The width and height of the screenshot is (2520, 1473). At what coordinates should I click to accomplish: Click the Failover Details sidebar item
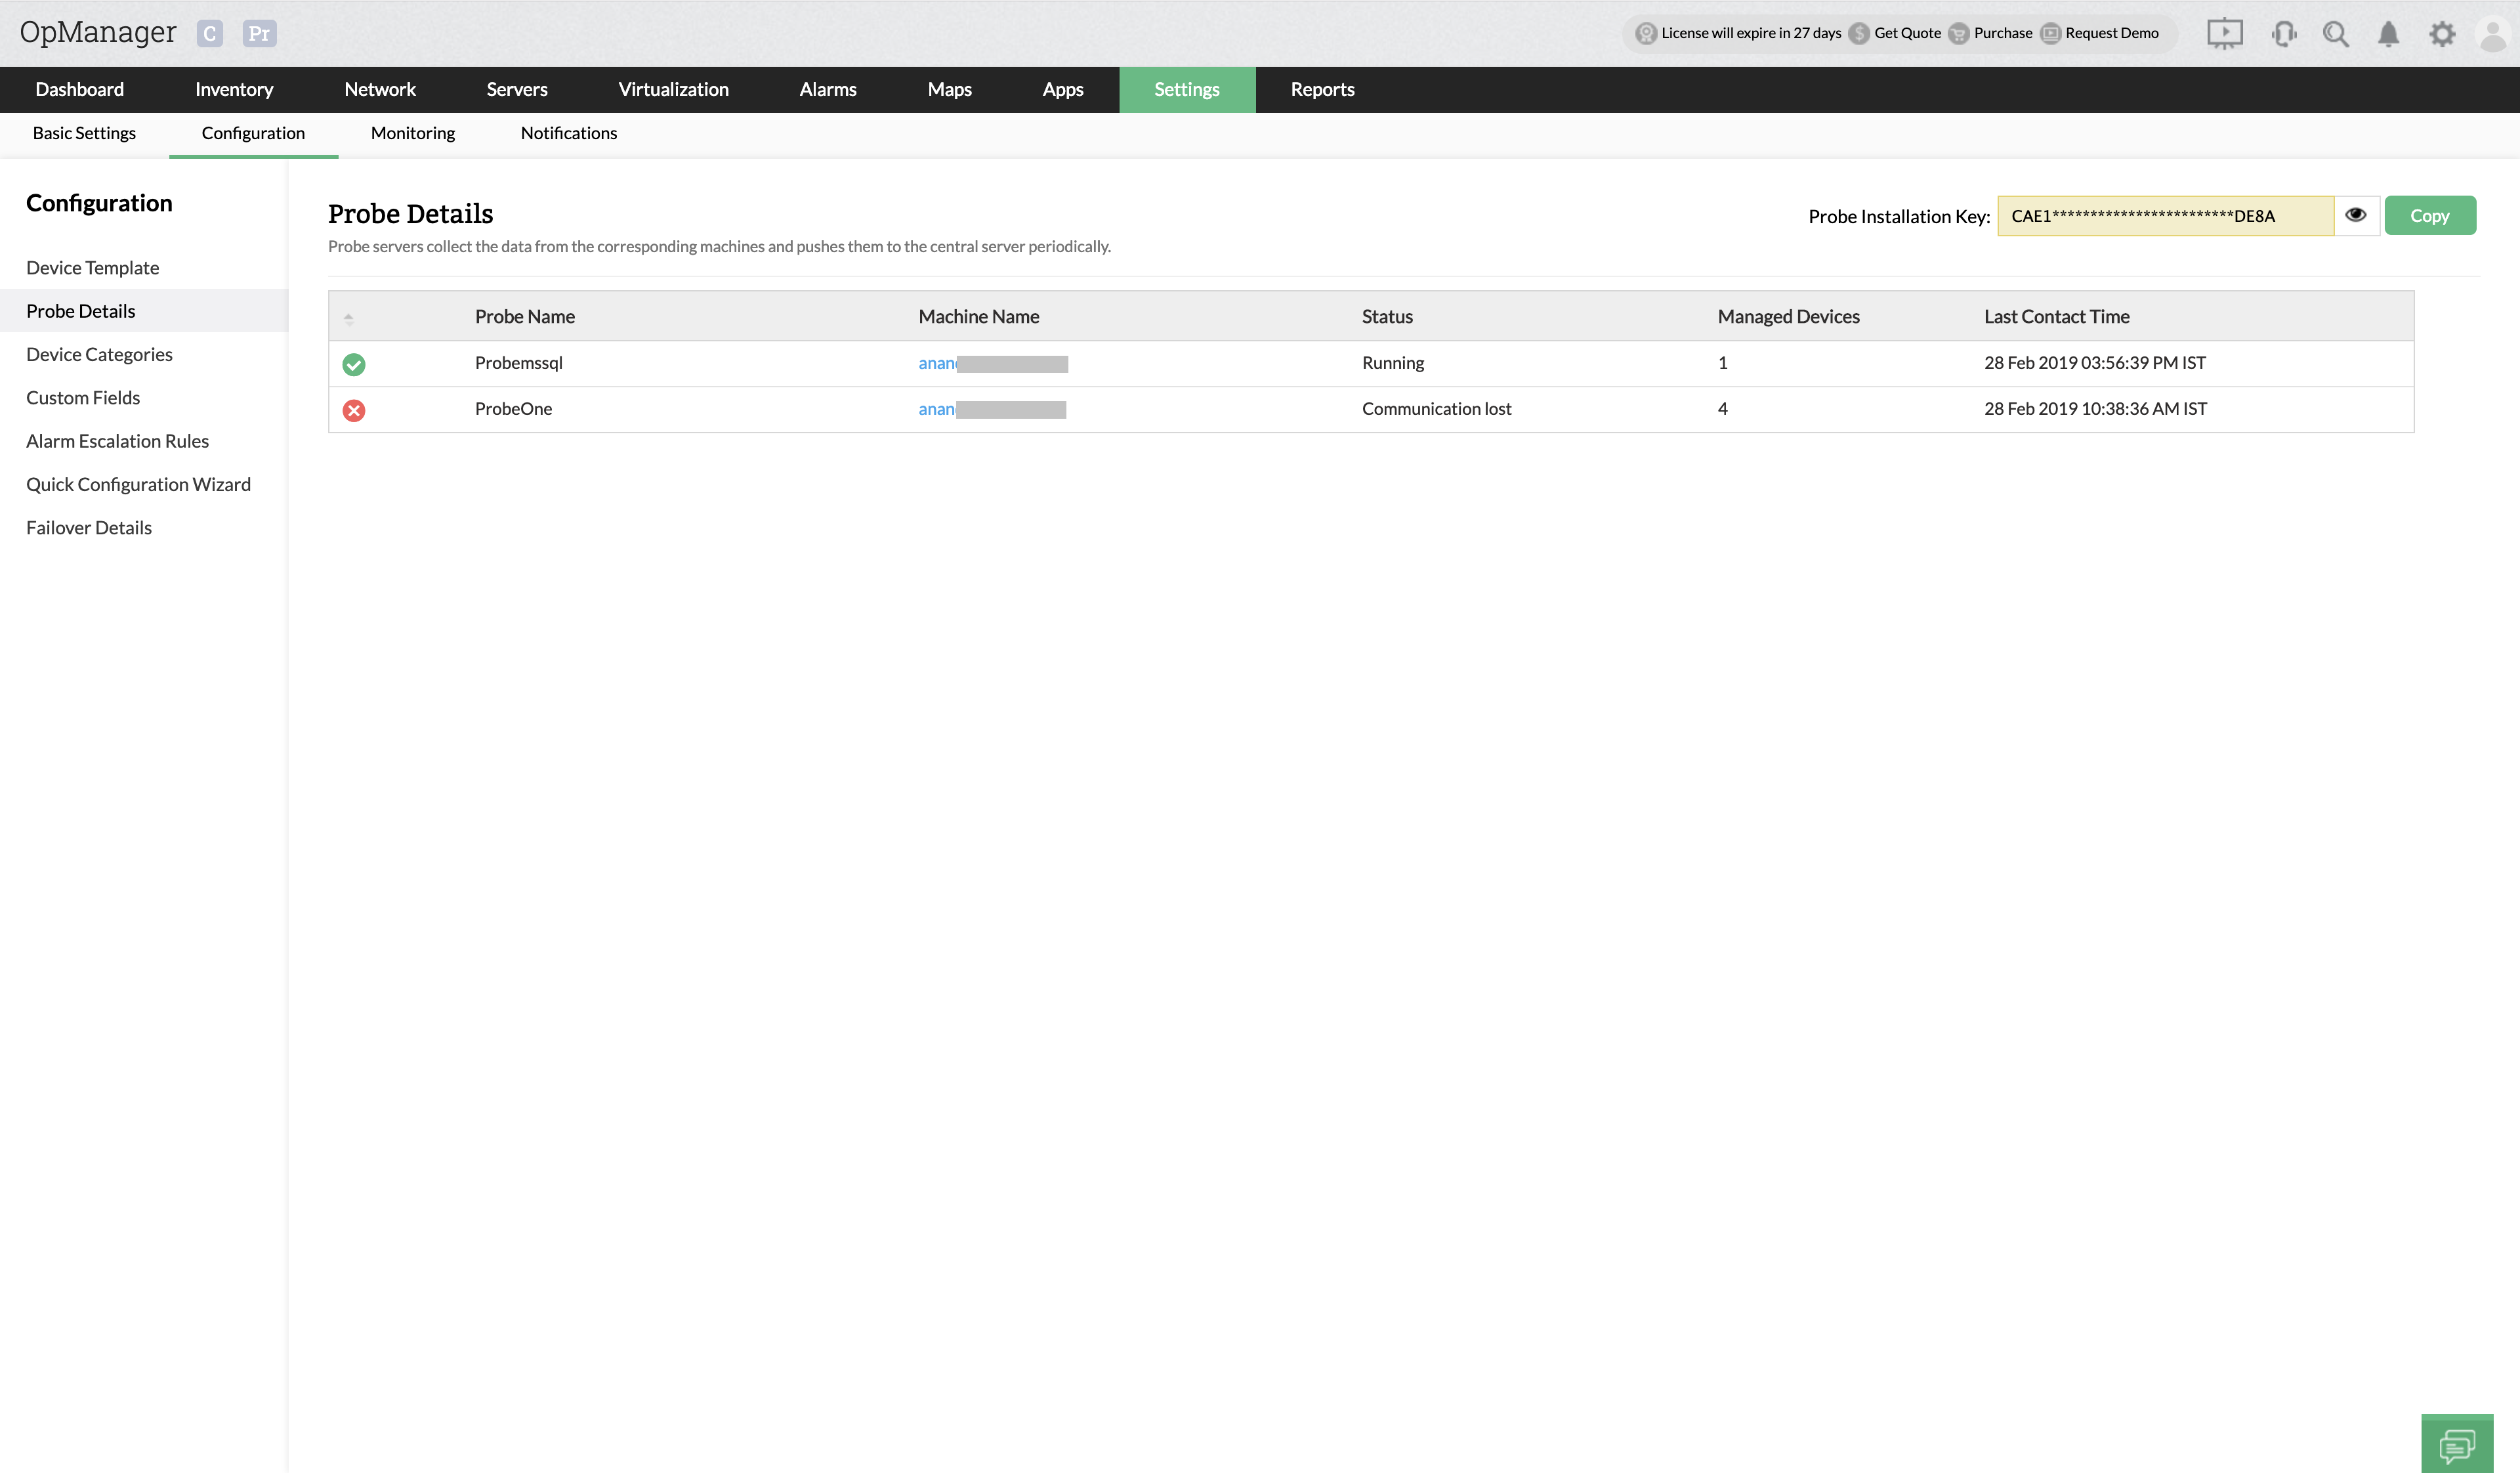pos(89,526)
